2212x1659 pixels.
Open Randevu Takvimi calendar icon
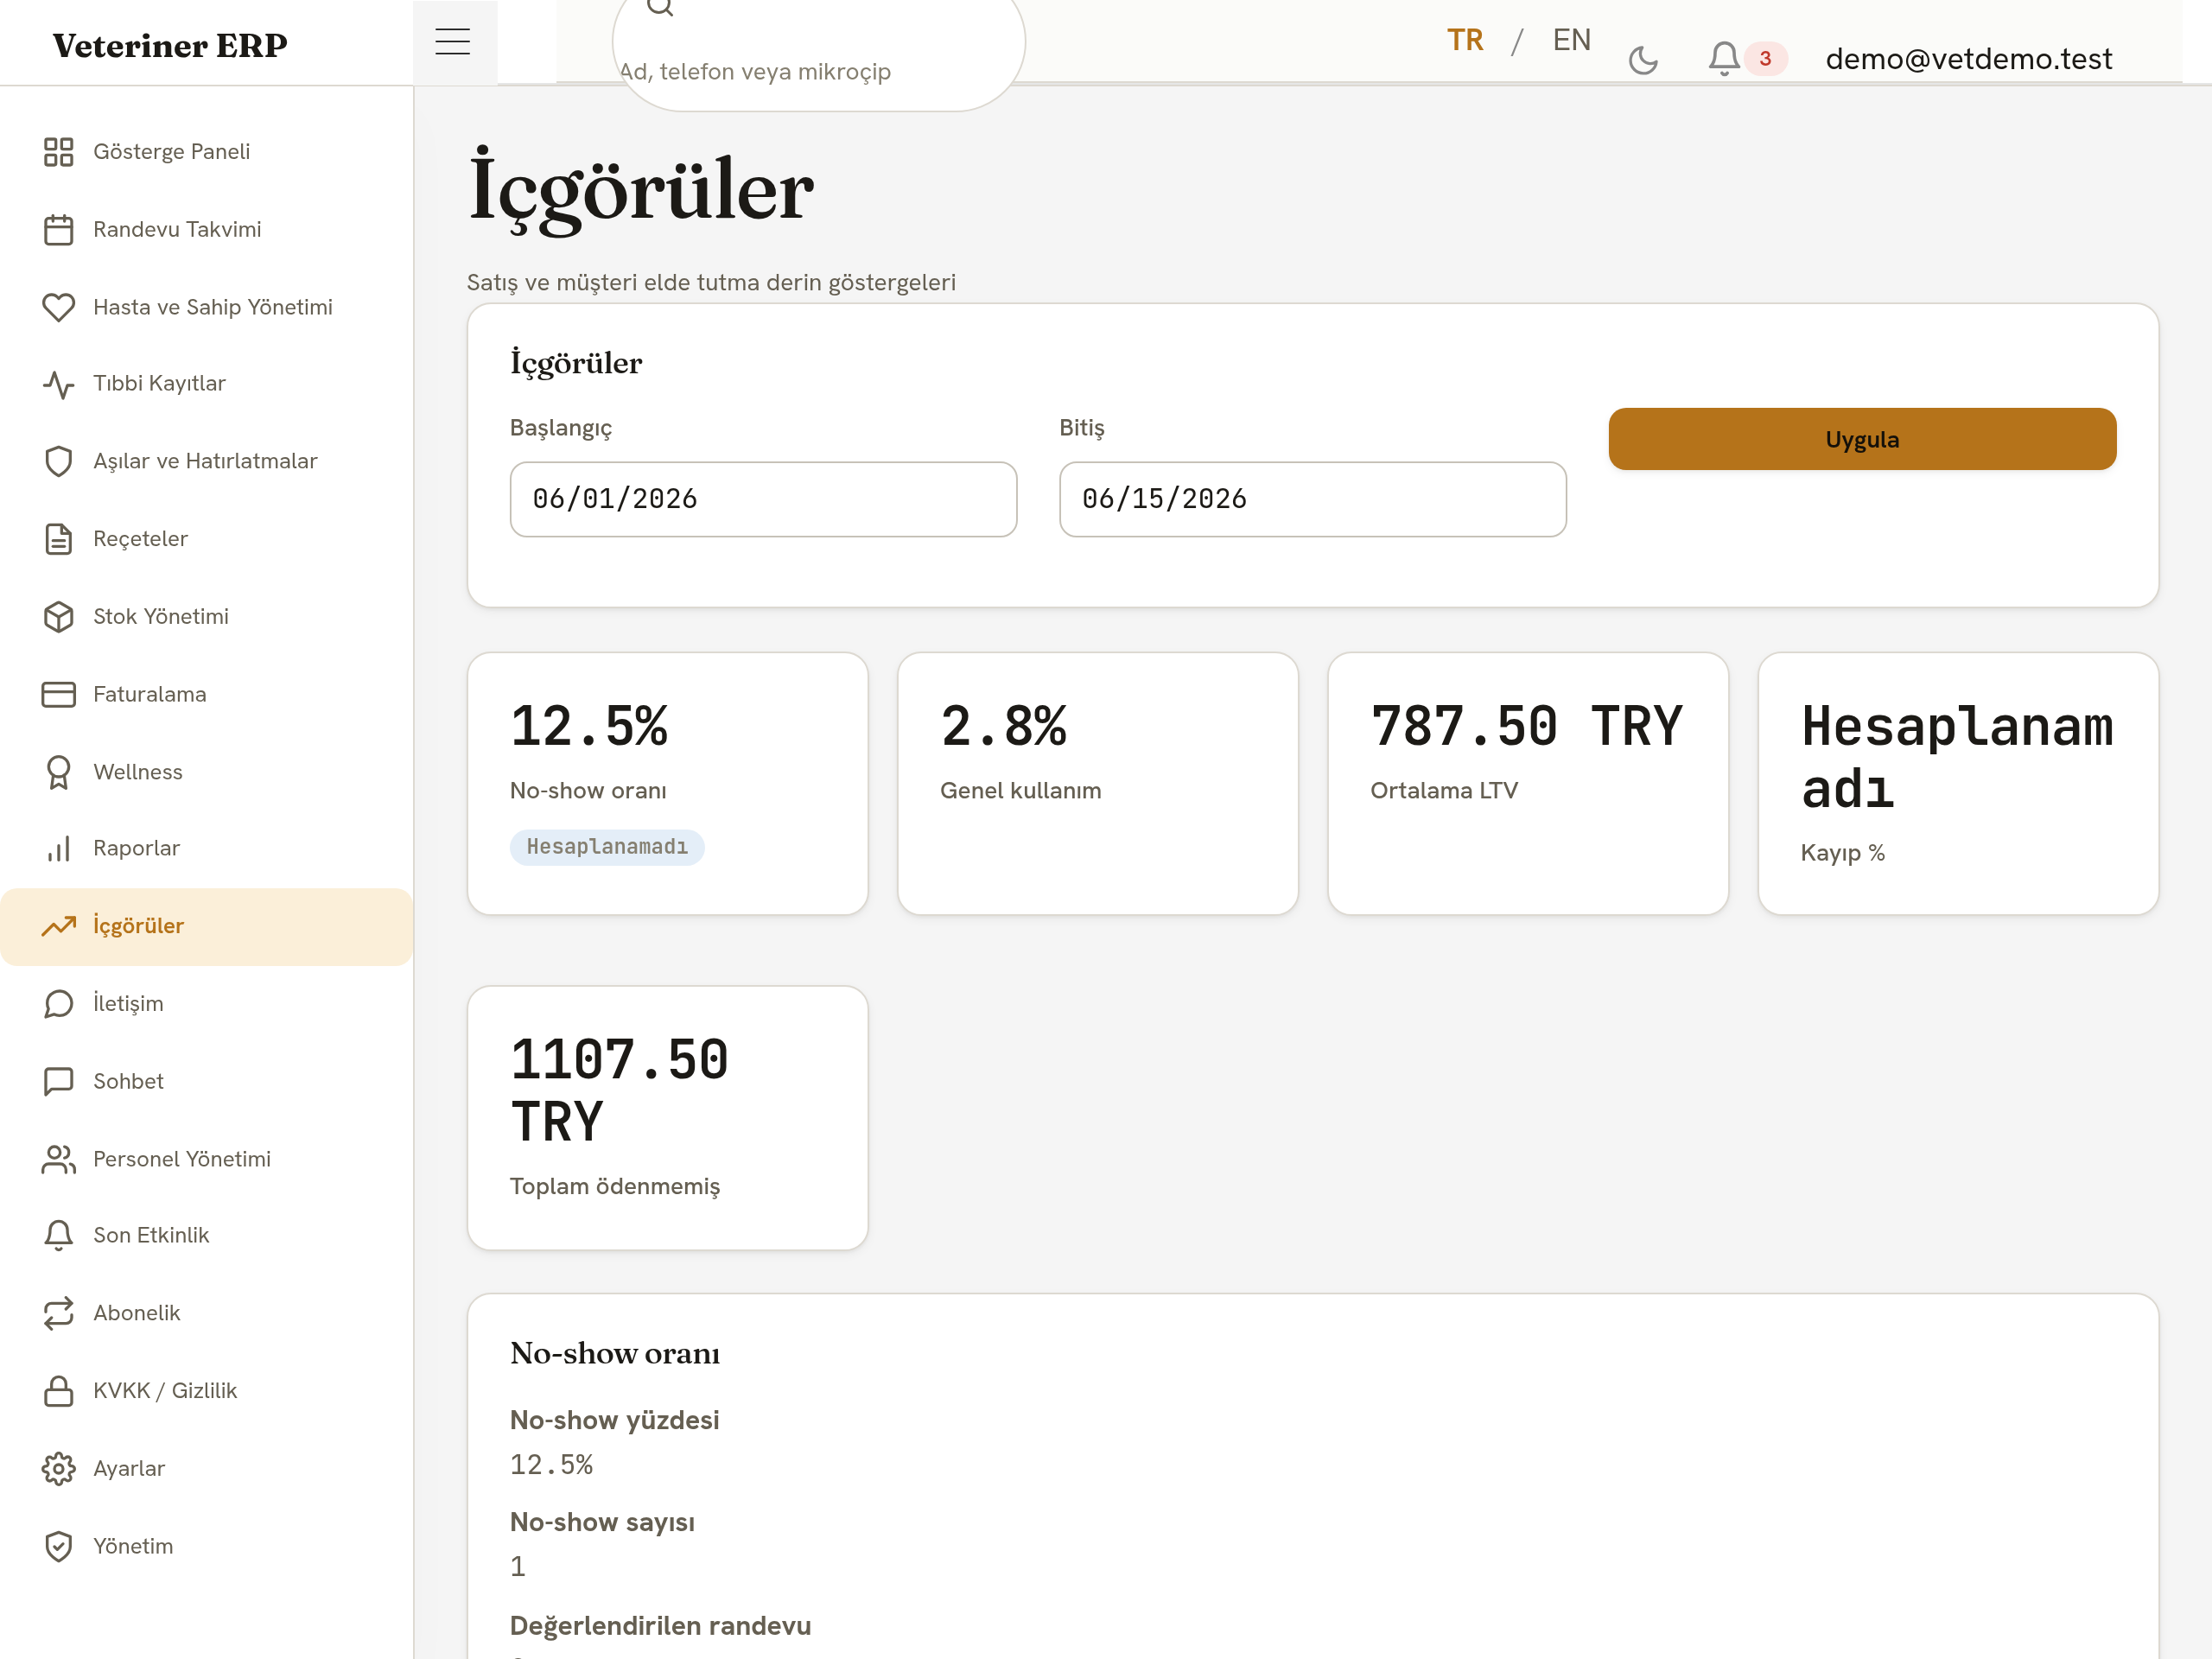pyautogui.click(x=59, y=230)
